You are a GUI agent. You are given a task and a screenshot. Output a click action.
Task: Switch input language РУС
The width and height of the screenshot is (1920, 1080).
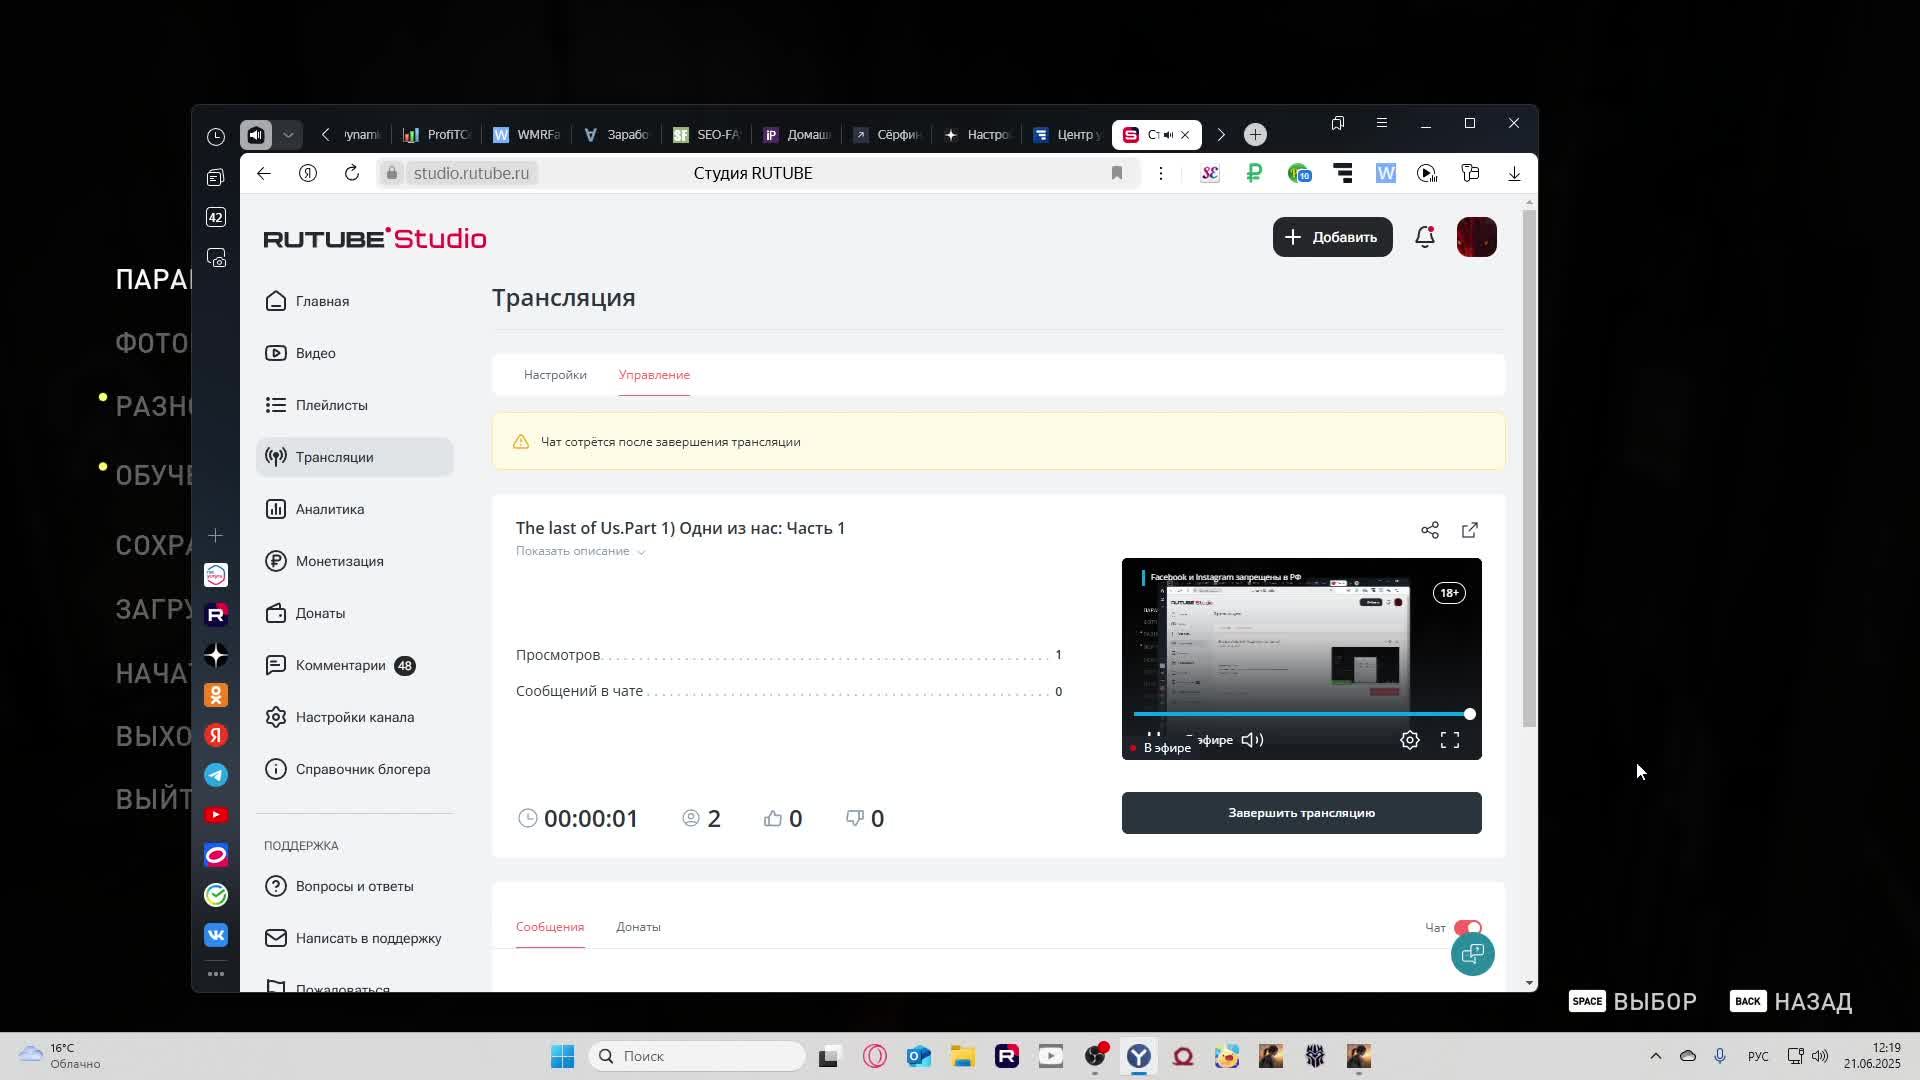[x=1758, y=1056]
